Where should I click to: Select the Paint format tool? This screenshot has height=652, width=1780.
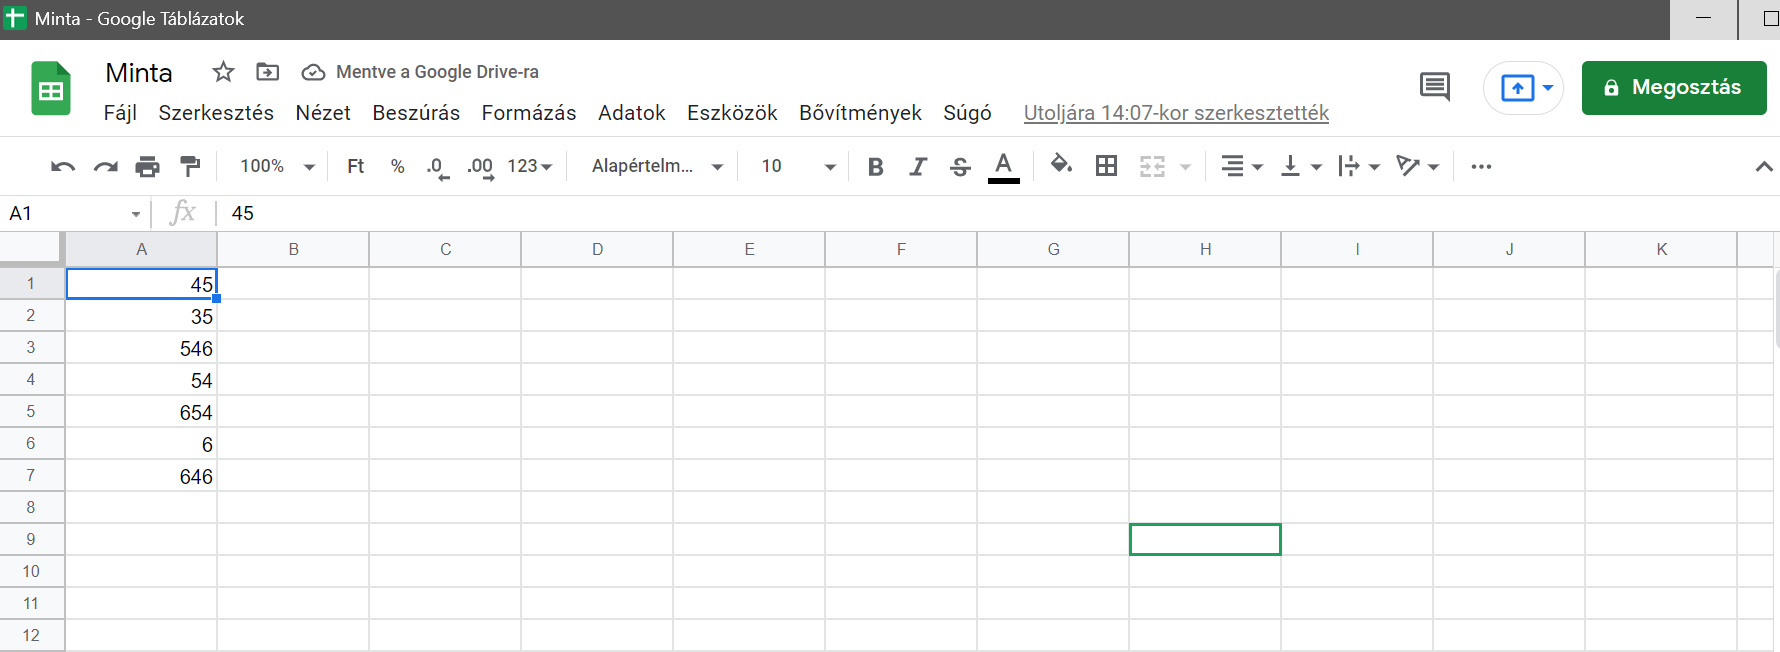click(x=189, y=167)
